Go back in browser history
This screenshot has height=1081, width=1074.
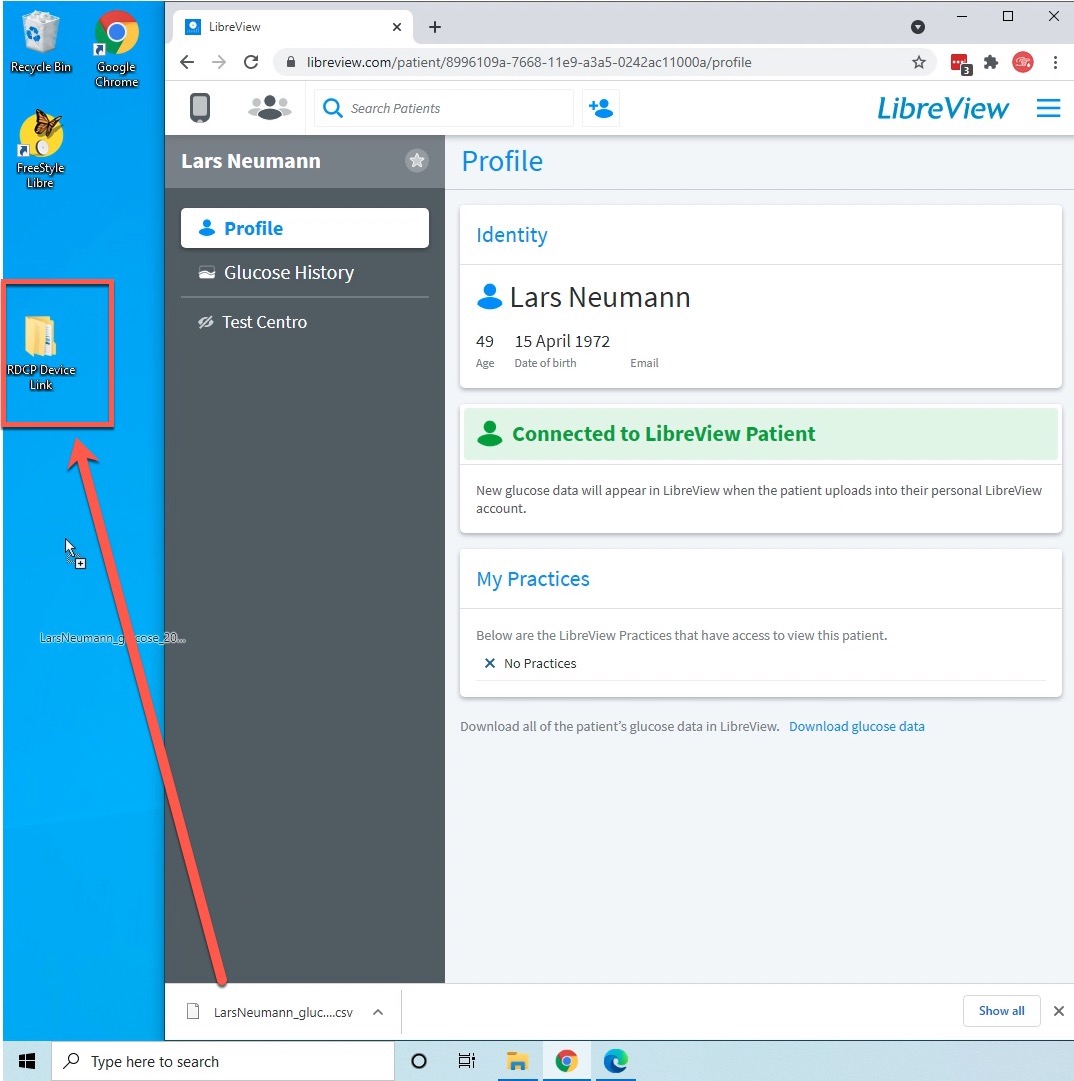187,62
